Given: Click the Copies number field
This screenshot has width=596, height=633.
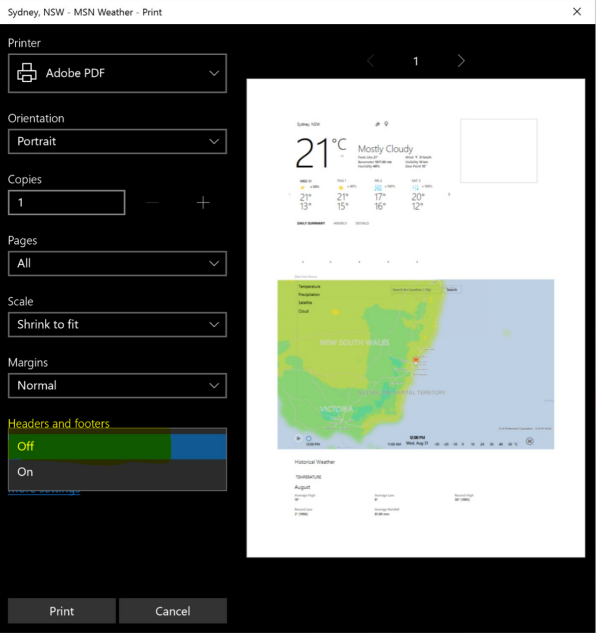Looking at the screenshot, I should click(x=67, y=203).
